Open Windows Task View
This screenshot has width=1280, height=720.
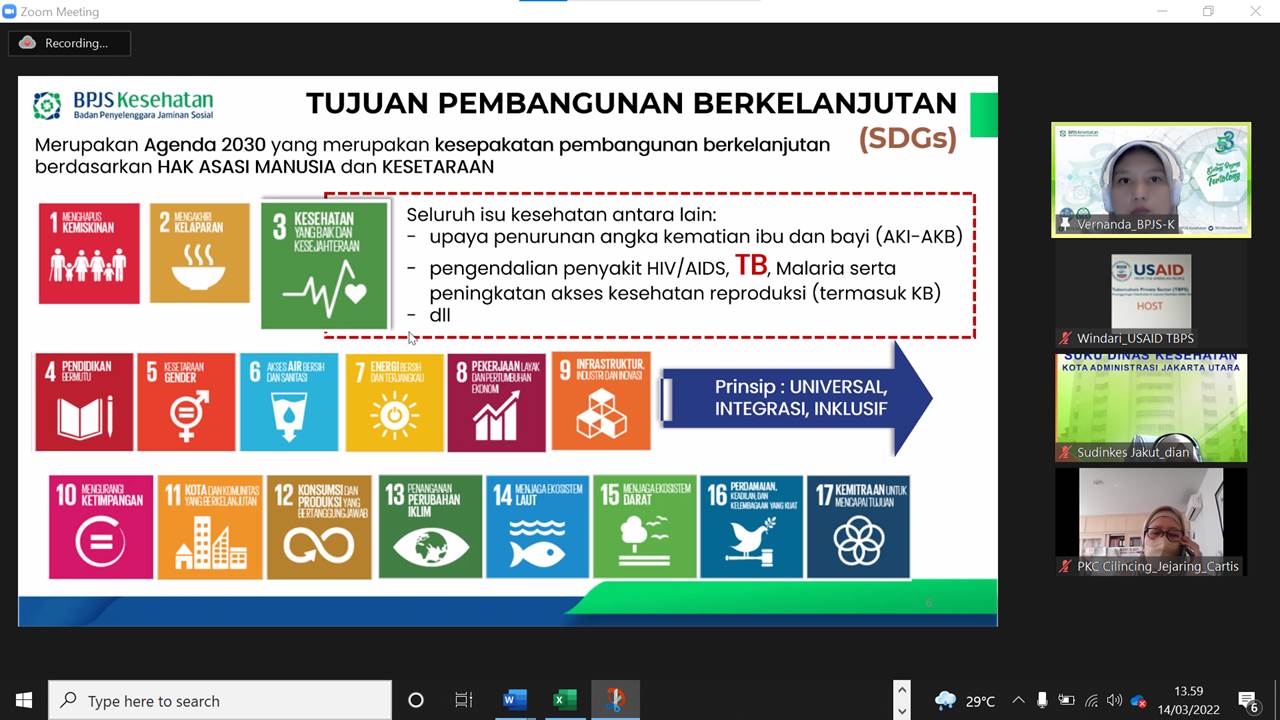click(464, 700)
